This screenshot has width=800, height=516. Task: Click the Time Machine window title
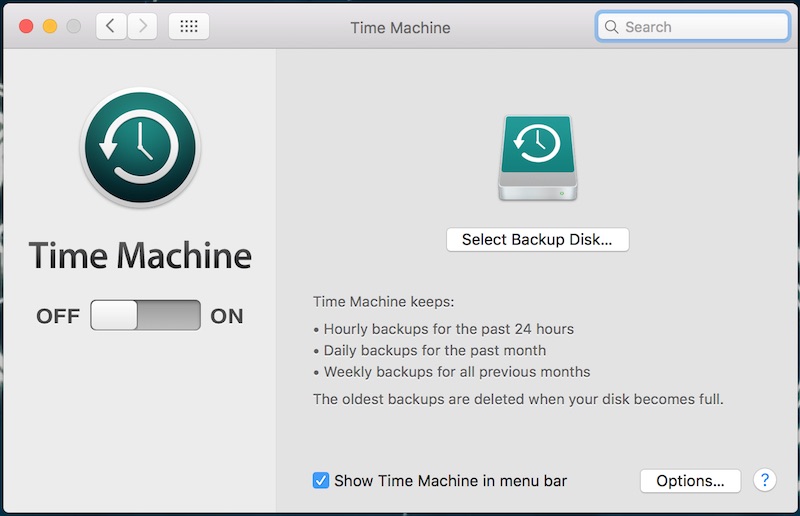[x=400, y=28]
